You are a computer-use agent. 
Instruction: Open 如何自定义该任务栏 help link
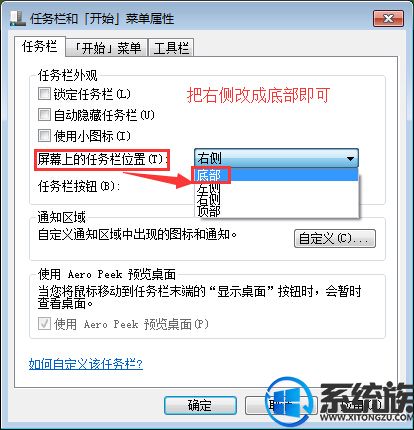pos(86,363)
